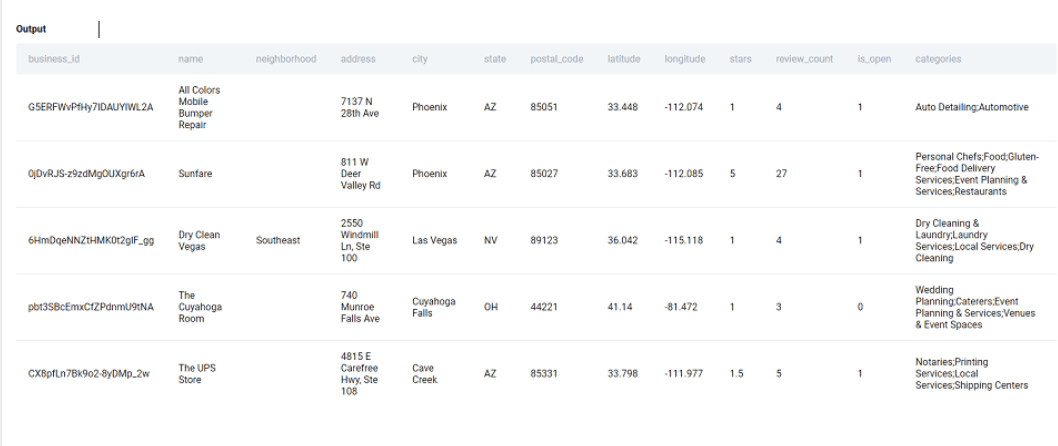Click the longitude column header

pyautogui.click(x=685, y=59)
